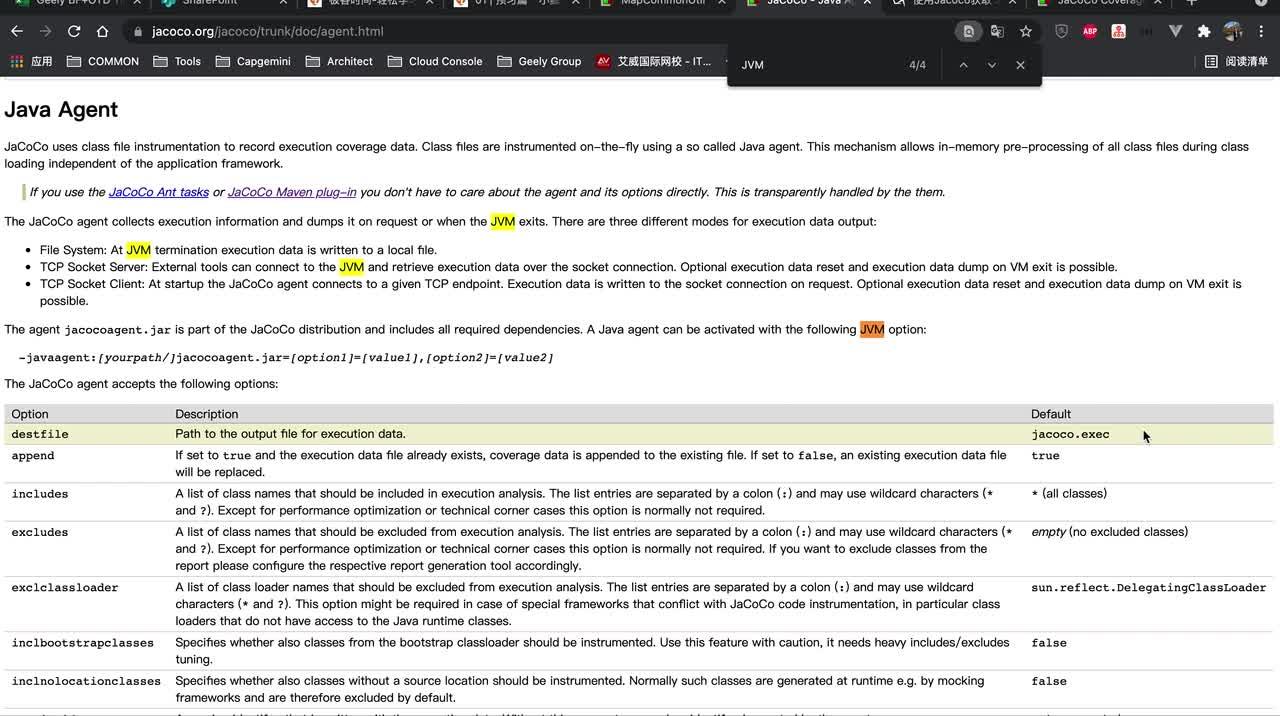Open the 艾威国际网校 bookmark
This screenshot has height=716, width=1280.
654,61
